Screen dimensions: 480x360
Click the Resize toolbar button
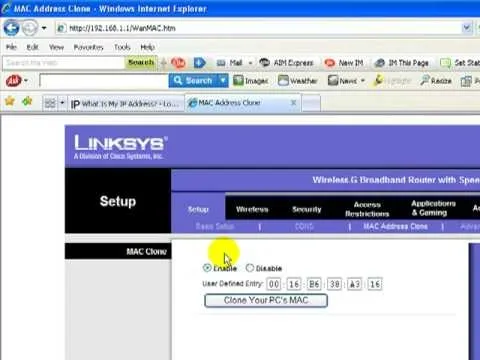click(x=436, y=81)
